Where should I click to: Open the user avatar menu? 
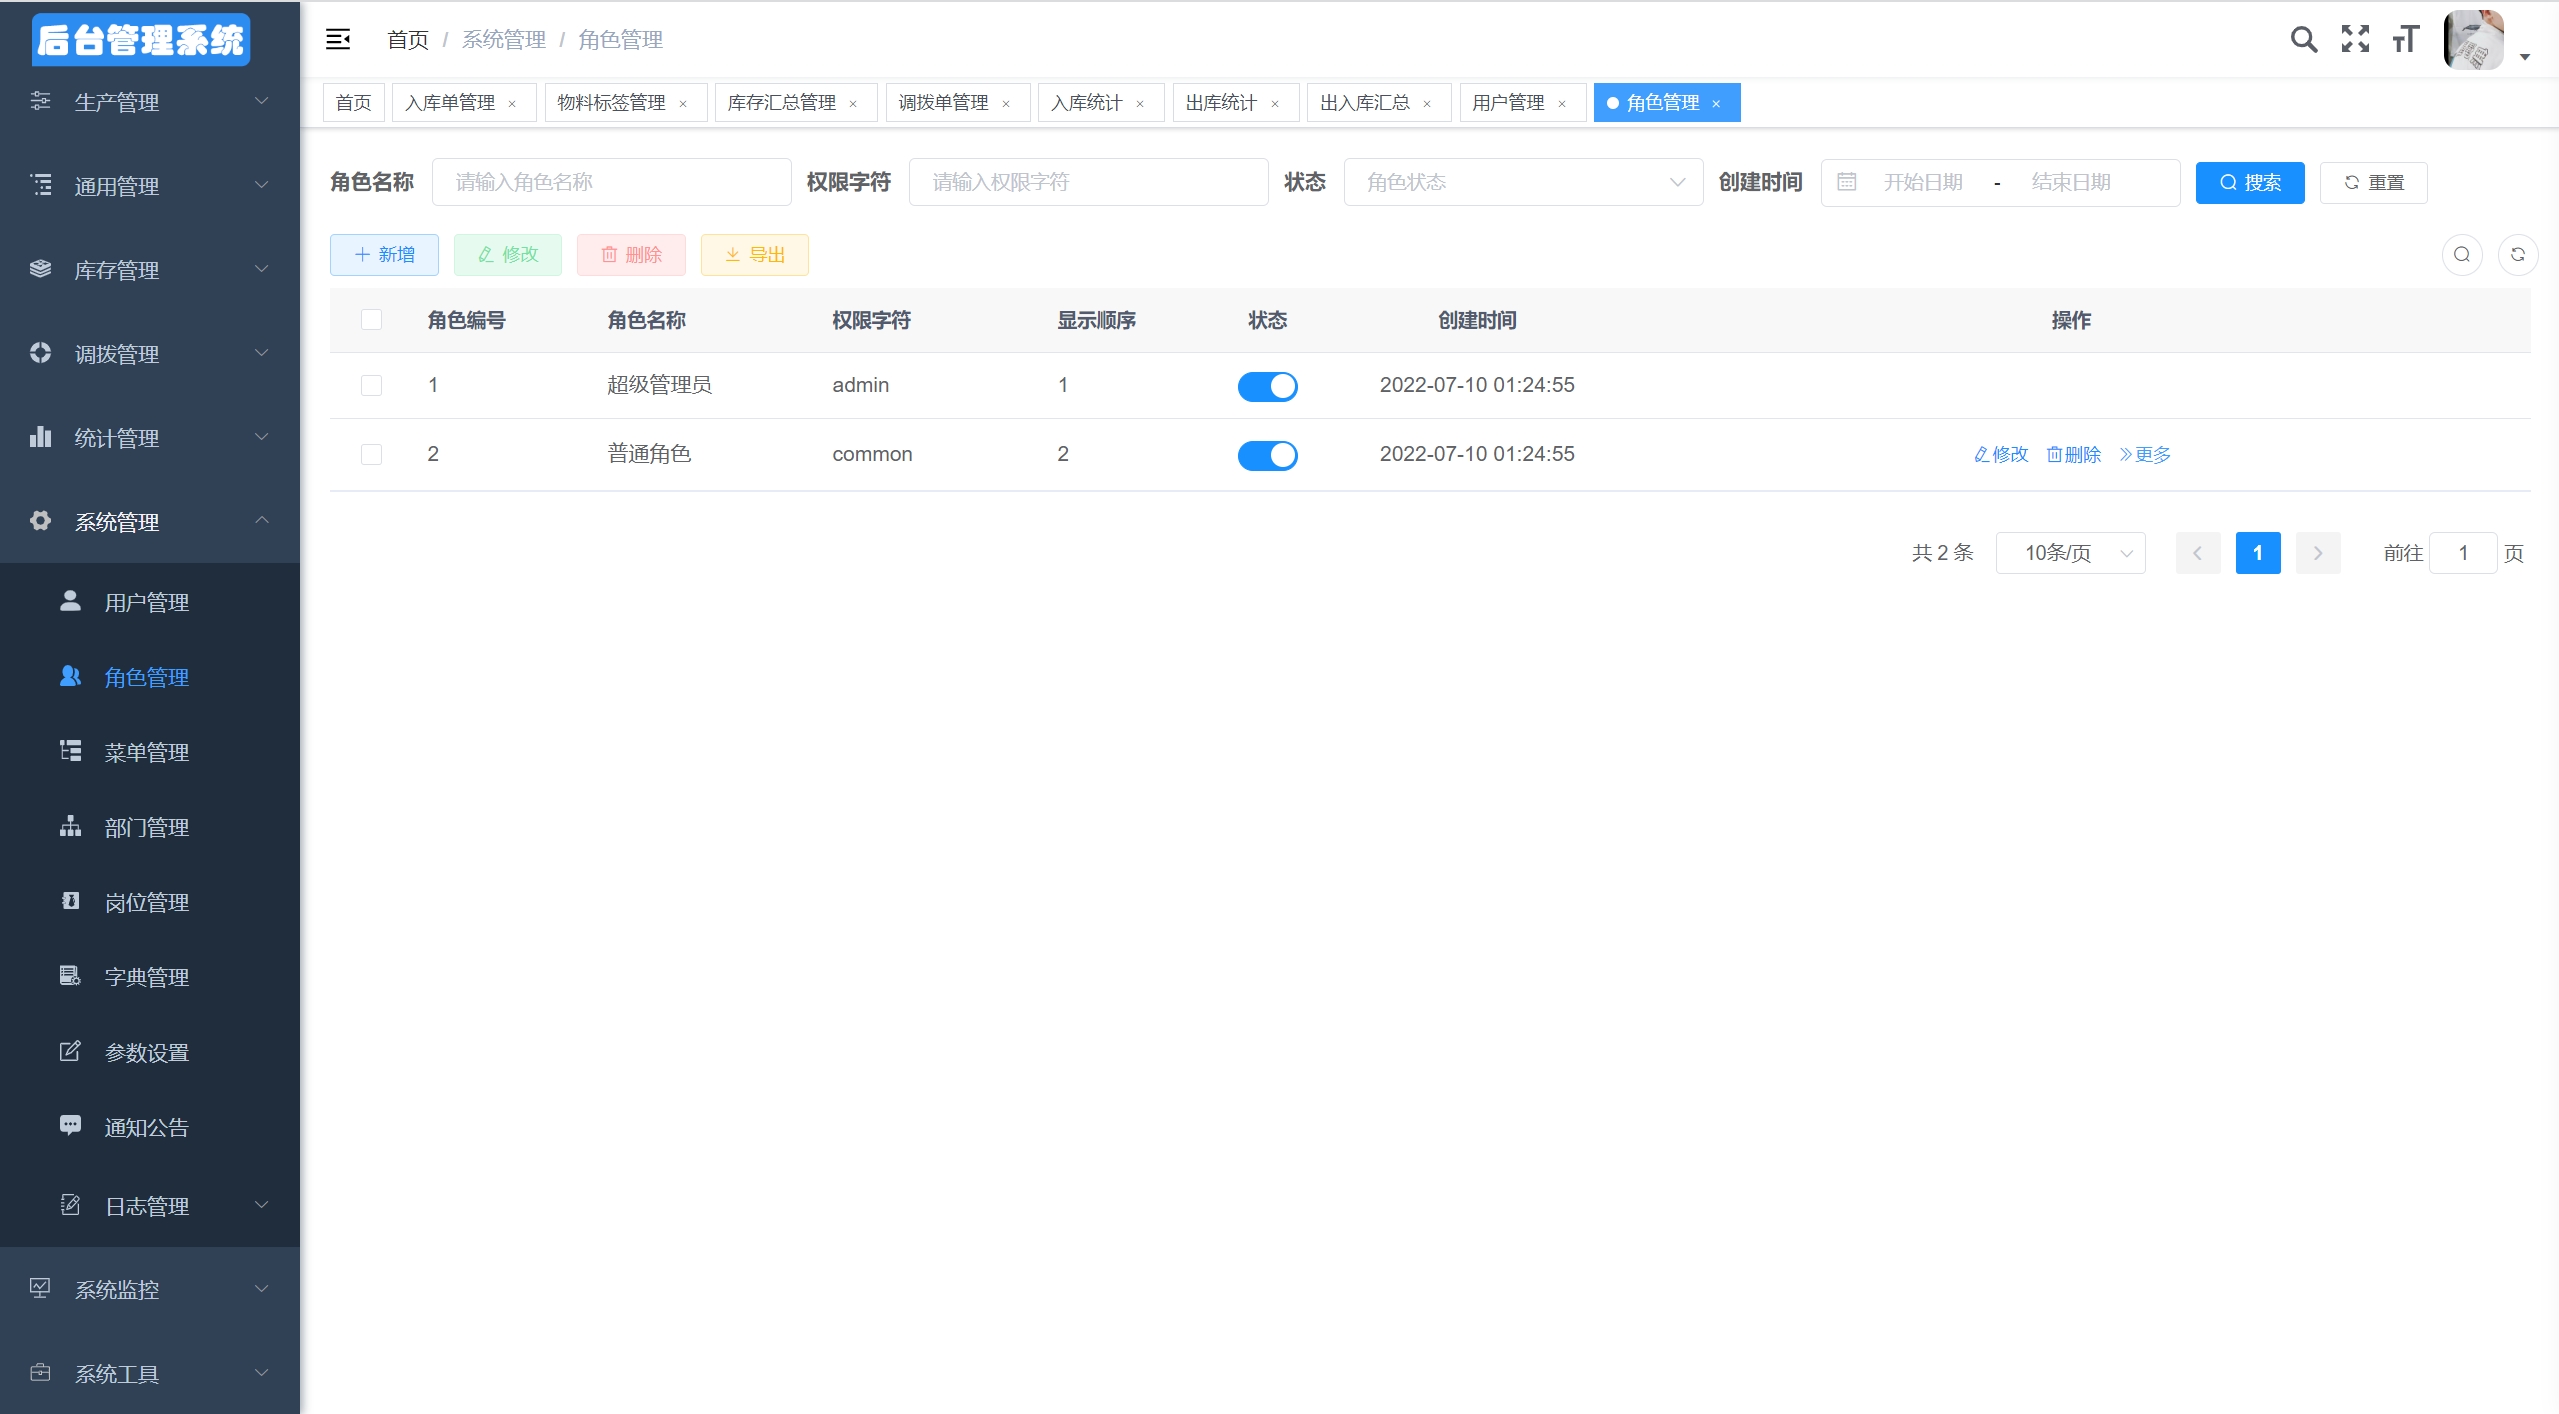(x=2473, y=41)
